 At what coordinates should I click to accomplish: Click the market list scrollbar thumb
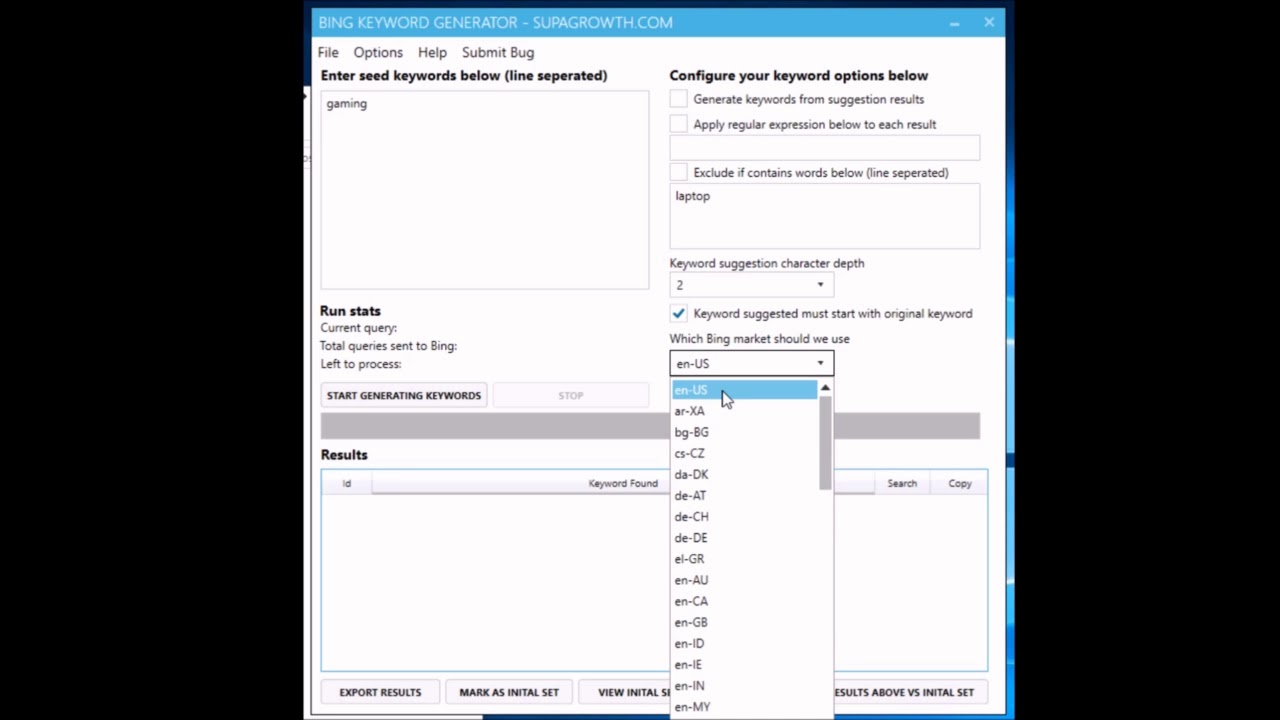click(825, 443)
